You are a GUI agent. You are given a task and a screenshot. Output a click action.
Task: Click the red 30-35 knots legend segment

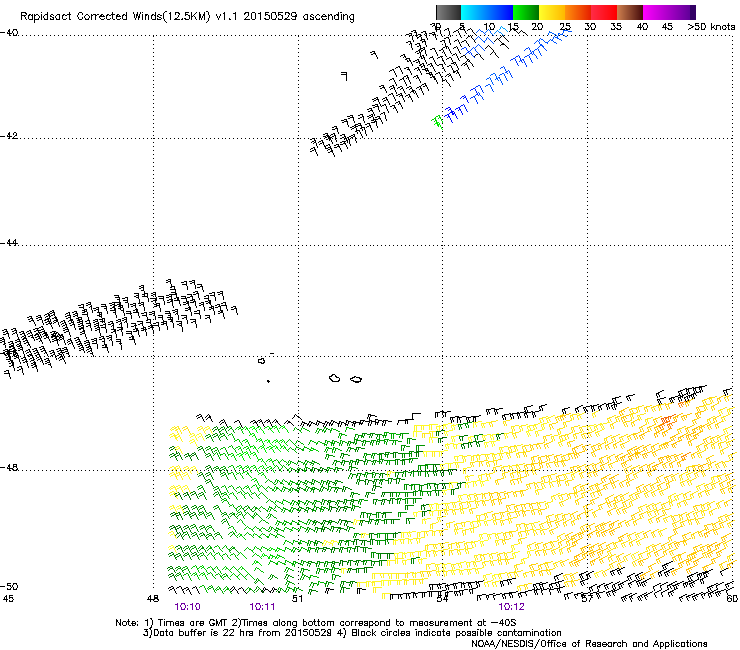coord(604,12)
